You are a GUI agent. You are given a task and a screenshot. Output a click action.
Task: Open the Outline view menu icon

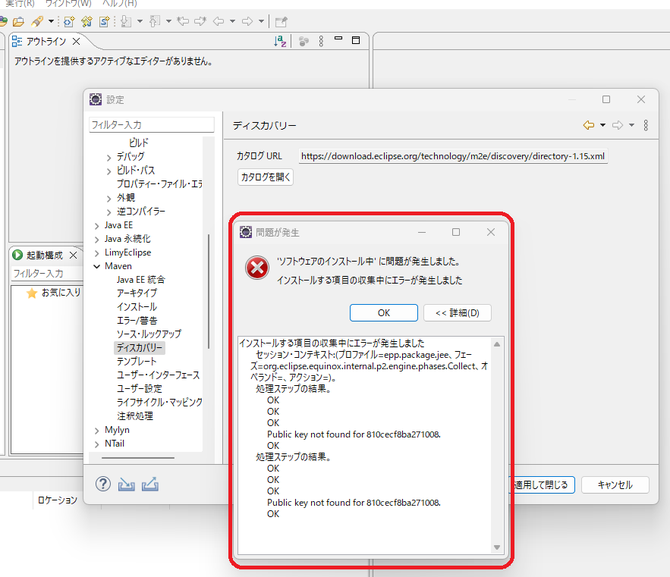[x=321, y=41]
